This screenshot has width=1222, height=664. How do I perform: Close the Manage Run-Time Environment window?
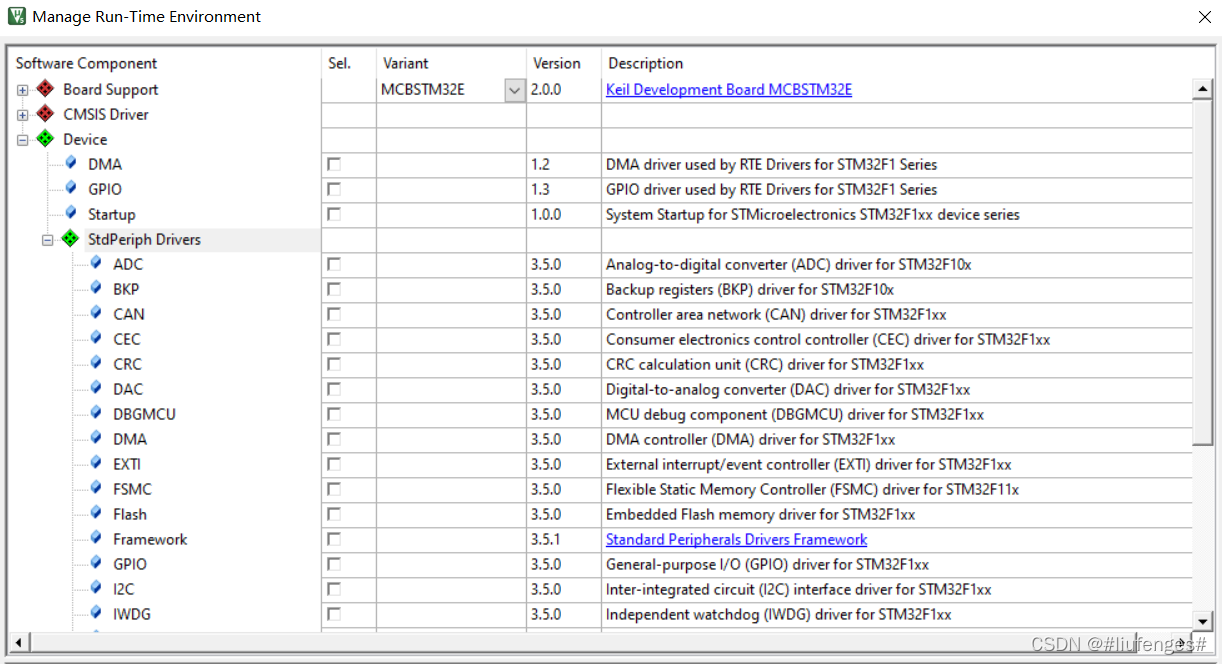coord(1204,17)
